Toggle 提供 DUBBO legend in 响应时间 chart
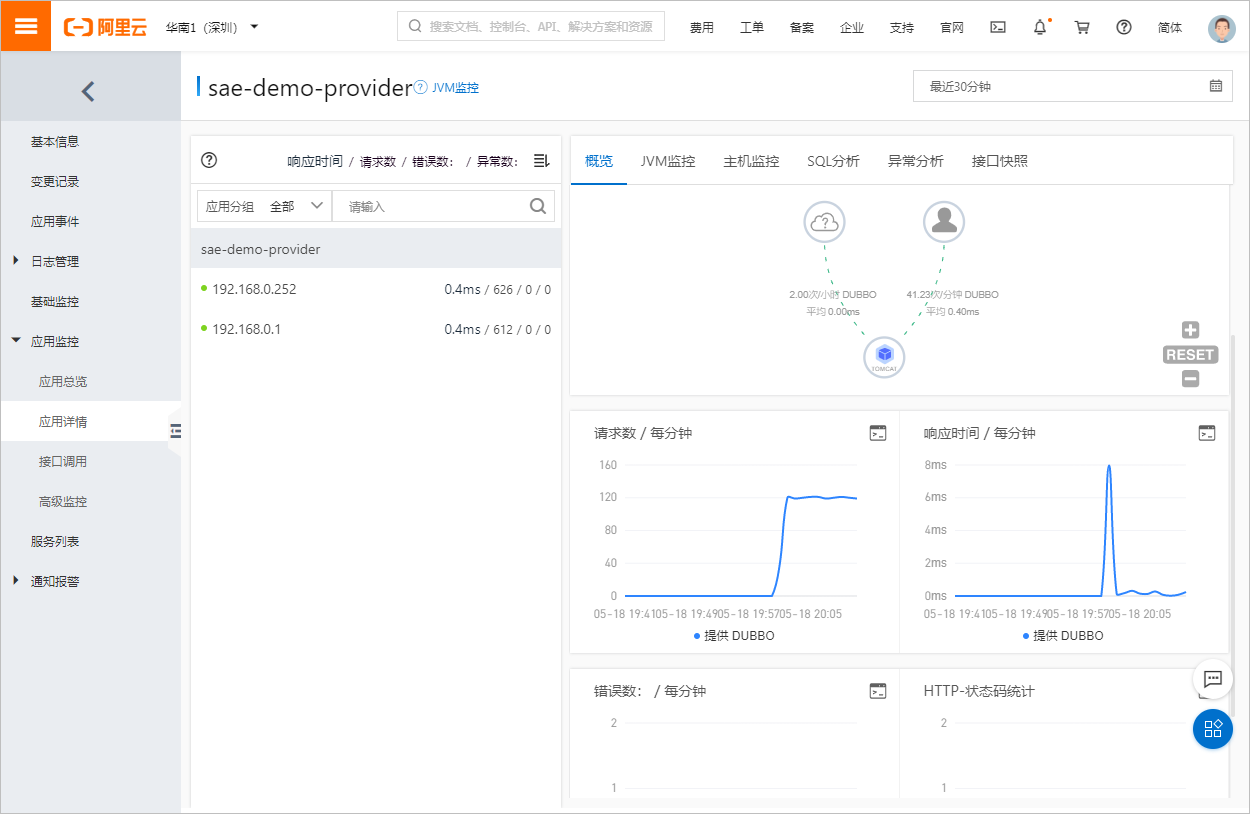The image size is (1250, 814). (1063, 636)
